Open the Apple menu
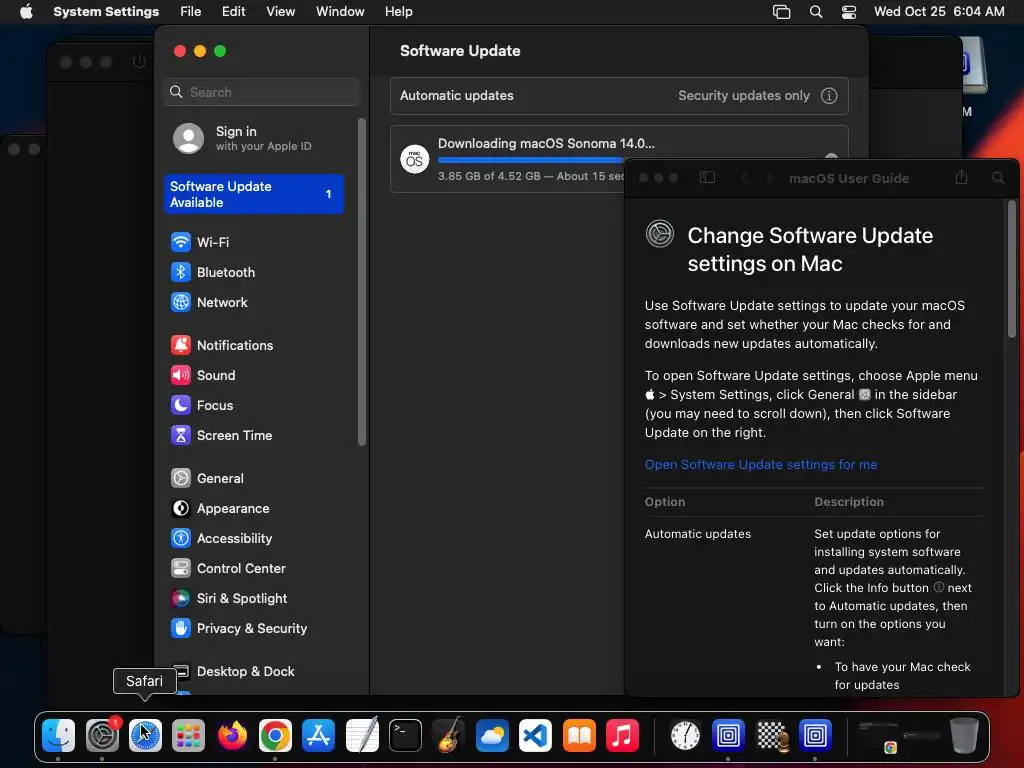This screenshot has height=768, width=1024. 26,12
